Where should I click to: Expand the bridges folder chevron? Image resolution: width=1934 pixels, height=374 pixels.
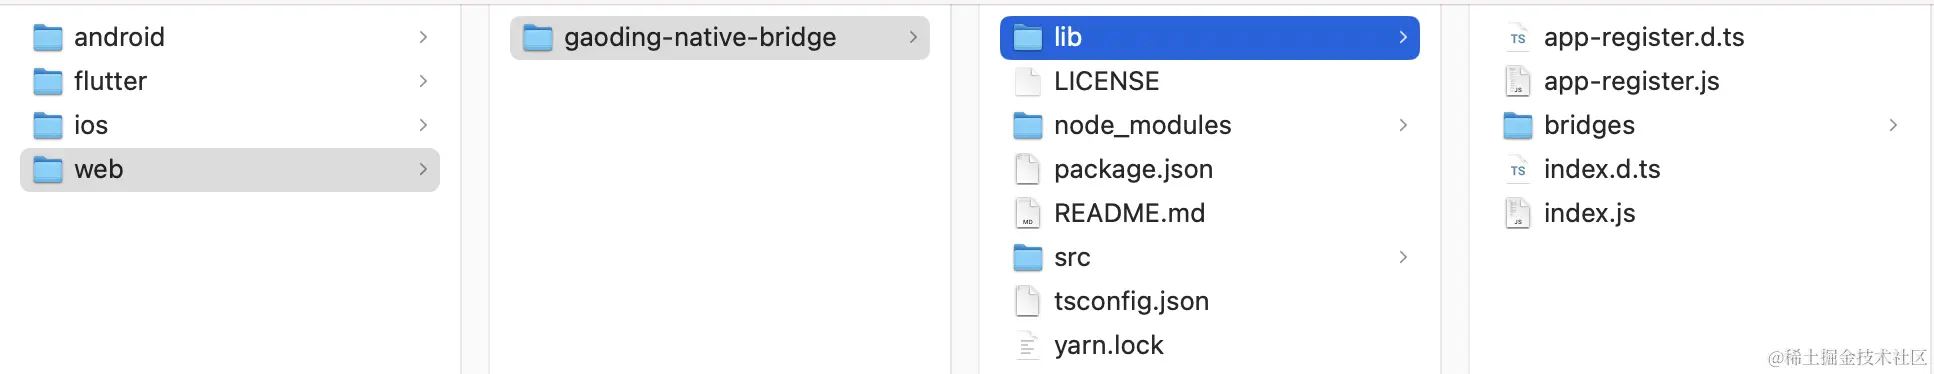click(x=1893, y=125)
